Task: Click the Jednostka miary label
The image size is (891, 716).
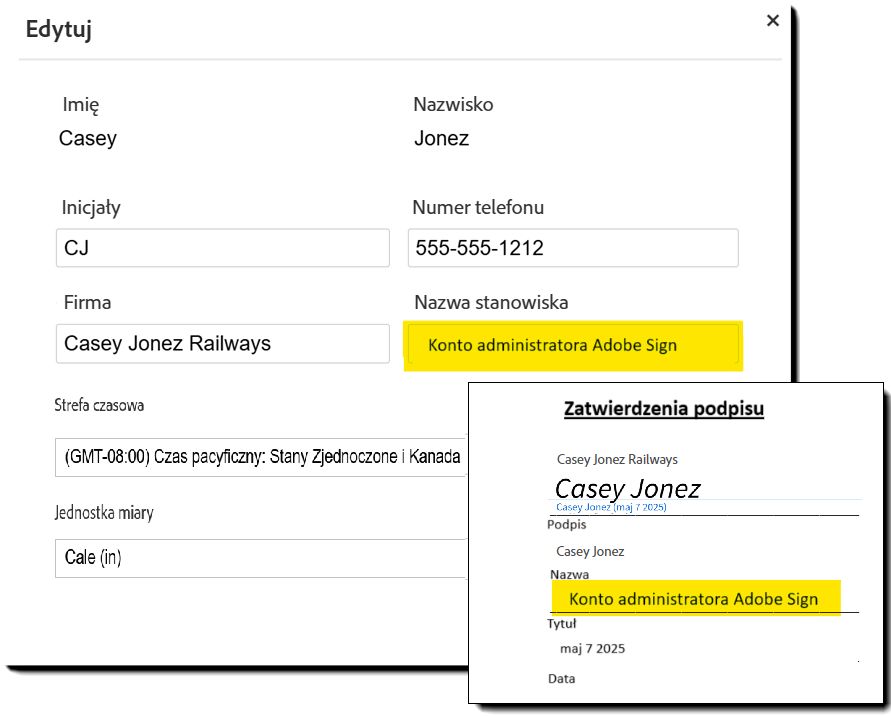Action: [x=104, y=513]
